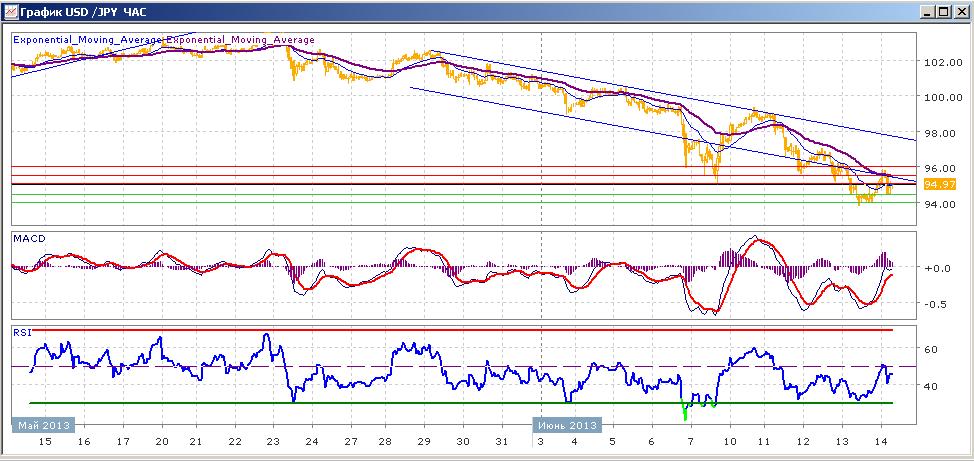The height and width of the screenshot is (461, 974).
Task: Select the green oversold line in RSI panel
Action: point(463,403)
